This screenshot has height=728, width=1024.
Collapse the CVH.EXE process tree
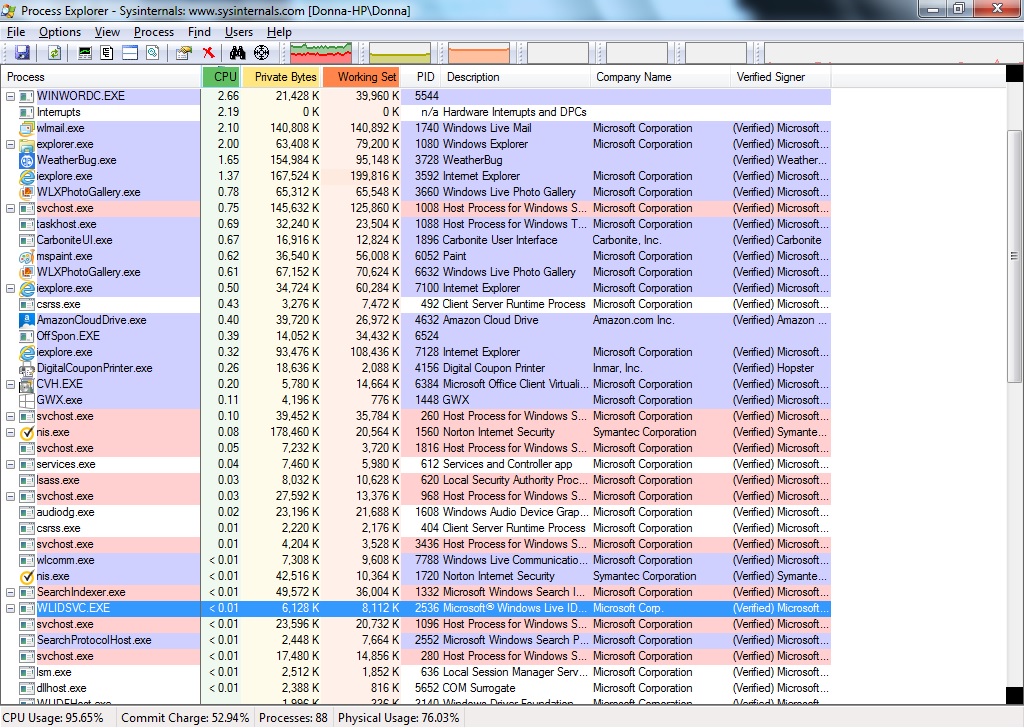click(x=10, y=384)
